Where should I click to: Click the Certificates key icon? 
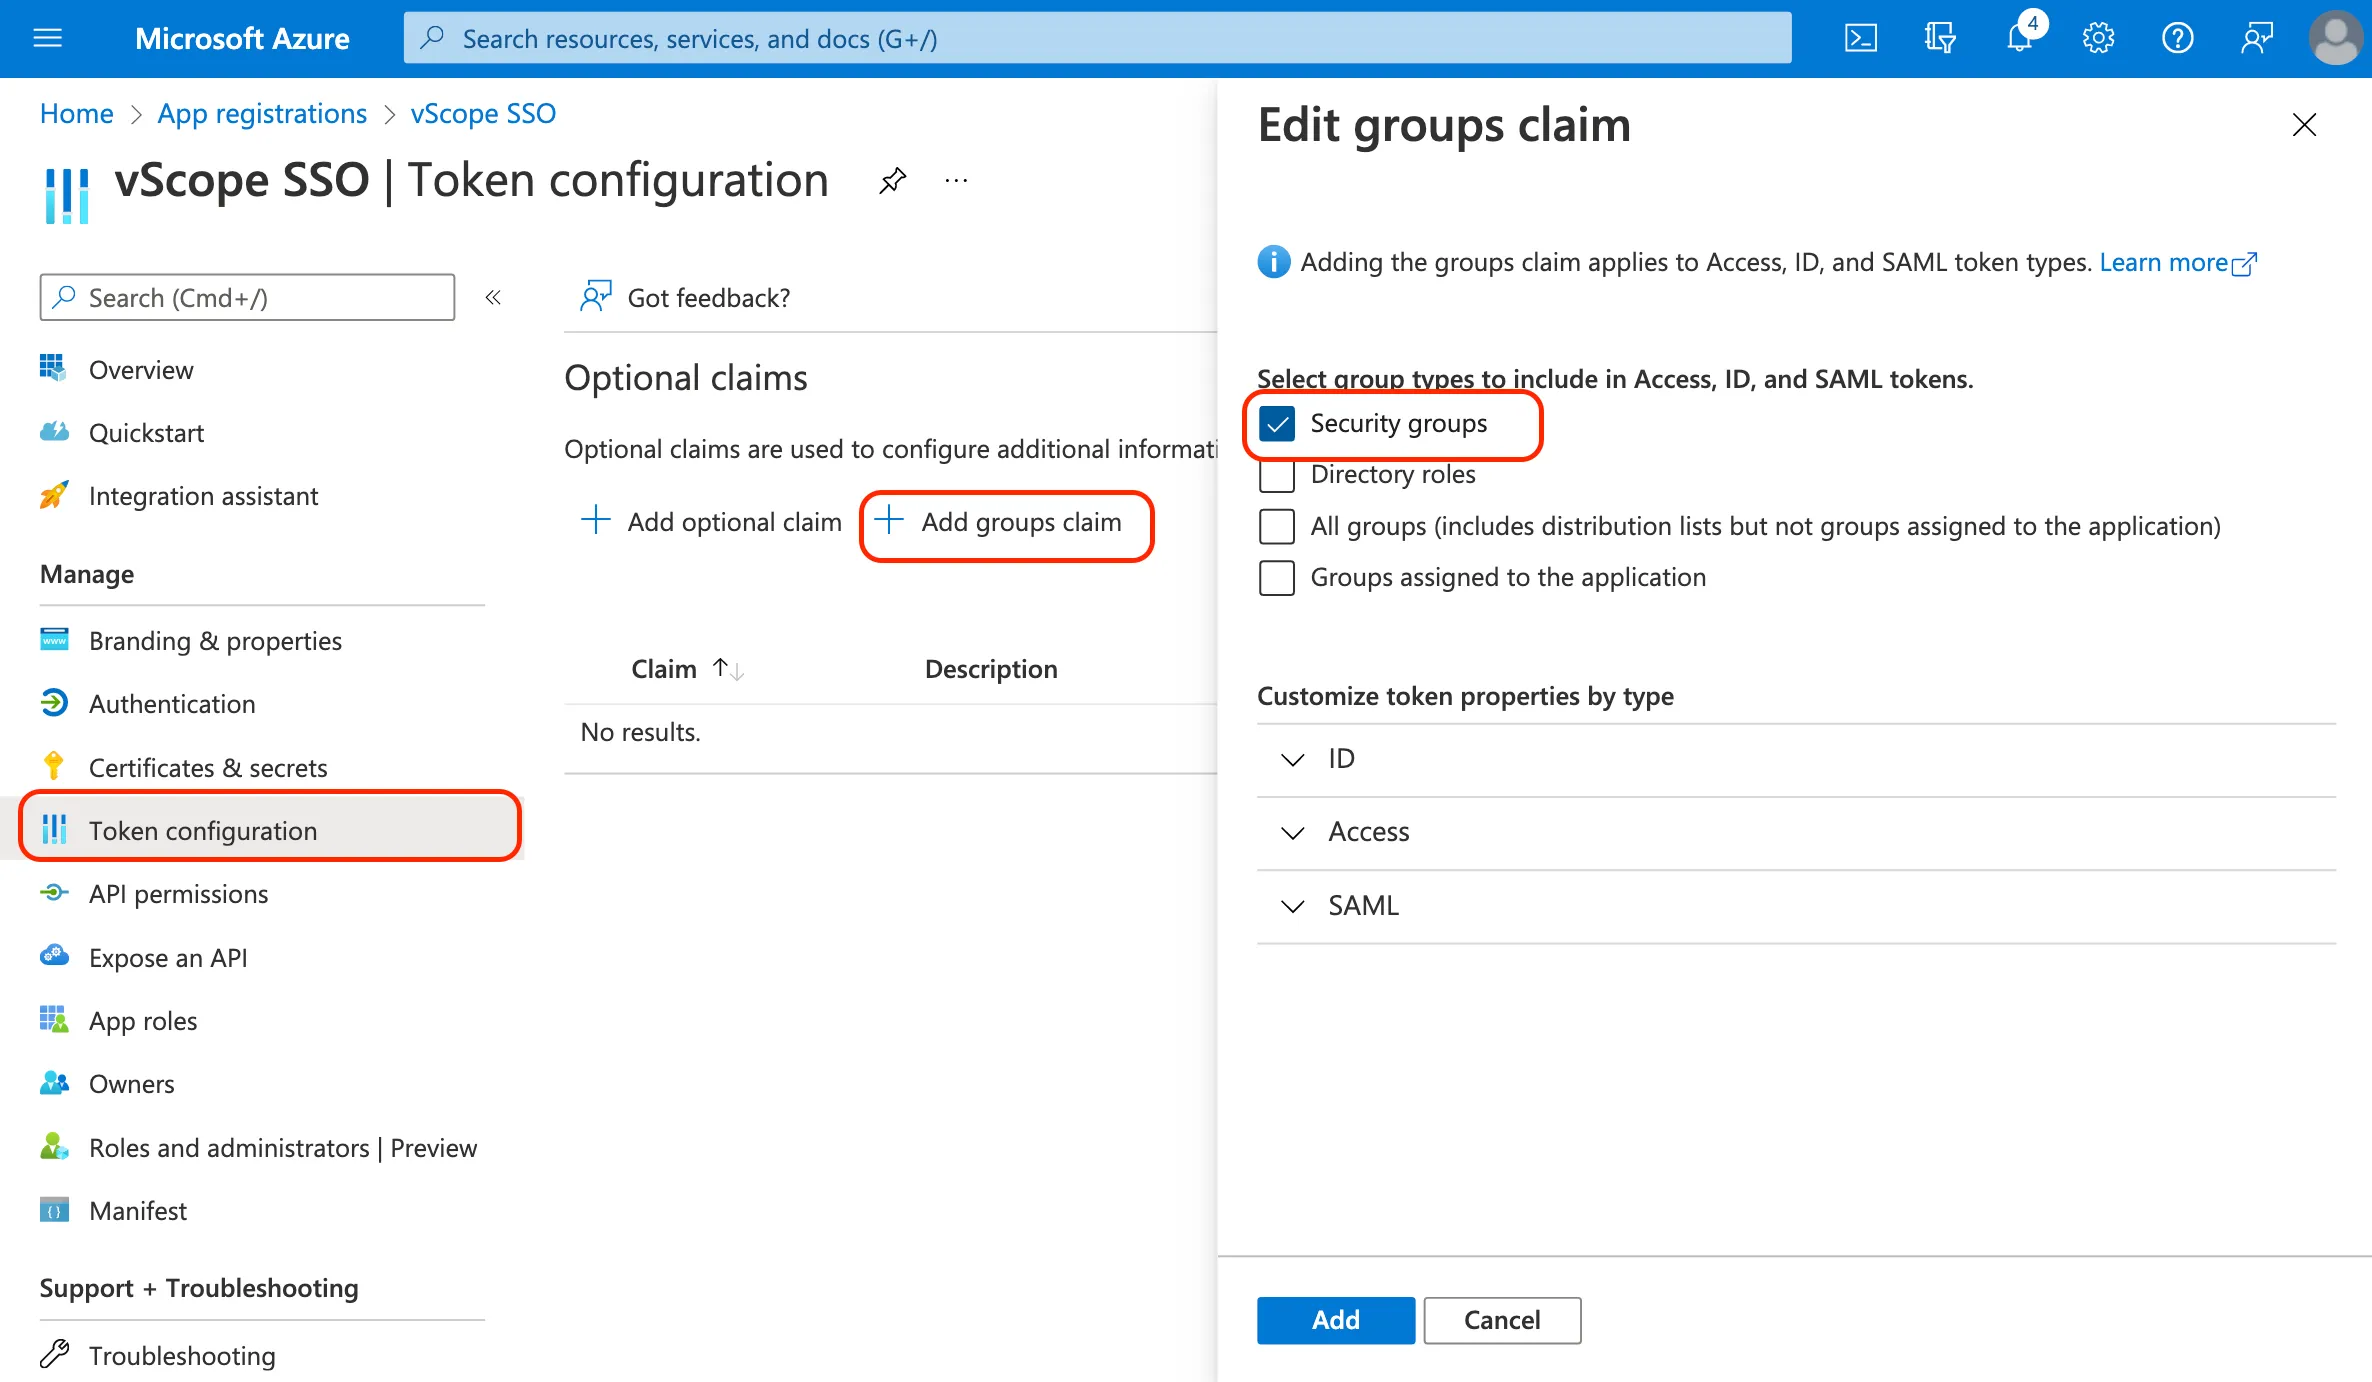[x=54, y=766]
